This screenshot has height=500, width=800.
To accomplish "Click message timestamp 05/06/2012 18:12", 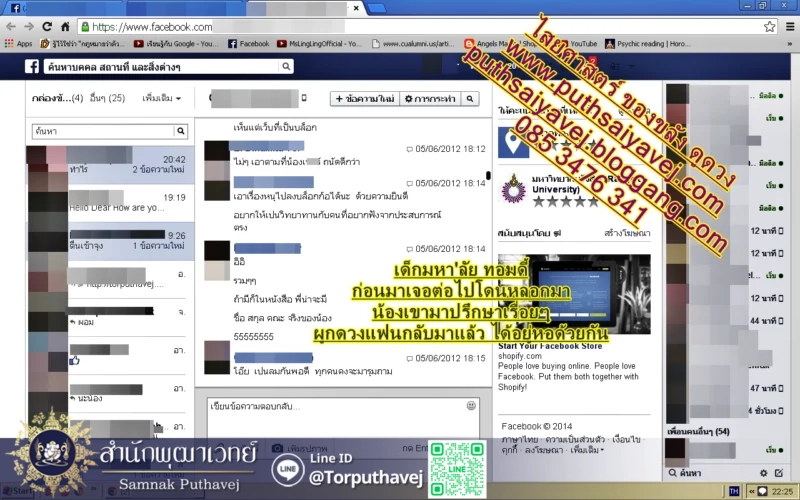I will pos(450,149).
